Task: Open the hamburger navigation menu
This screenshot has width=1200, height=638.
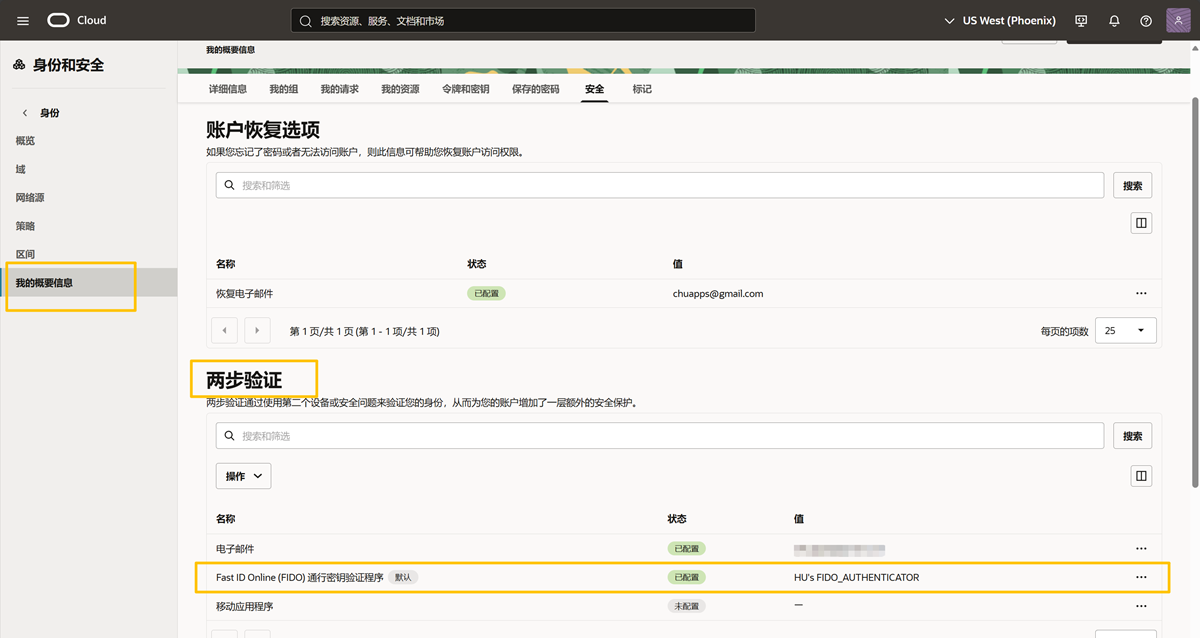Action: point(23,21)
